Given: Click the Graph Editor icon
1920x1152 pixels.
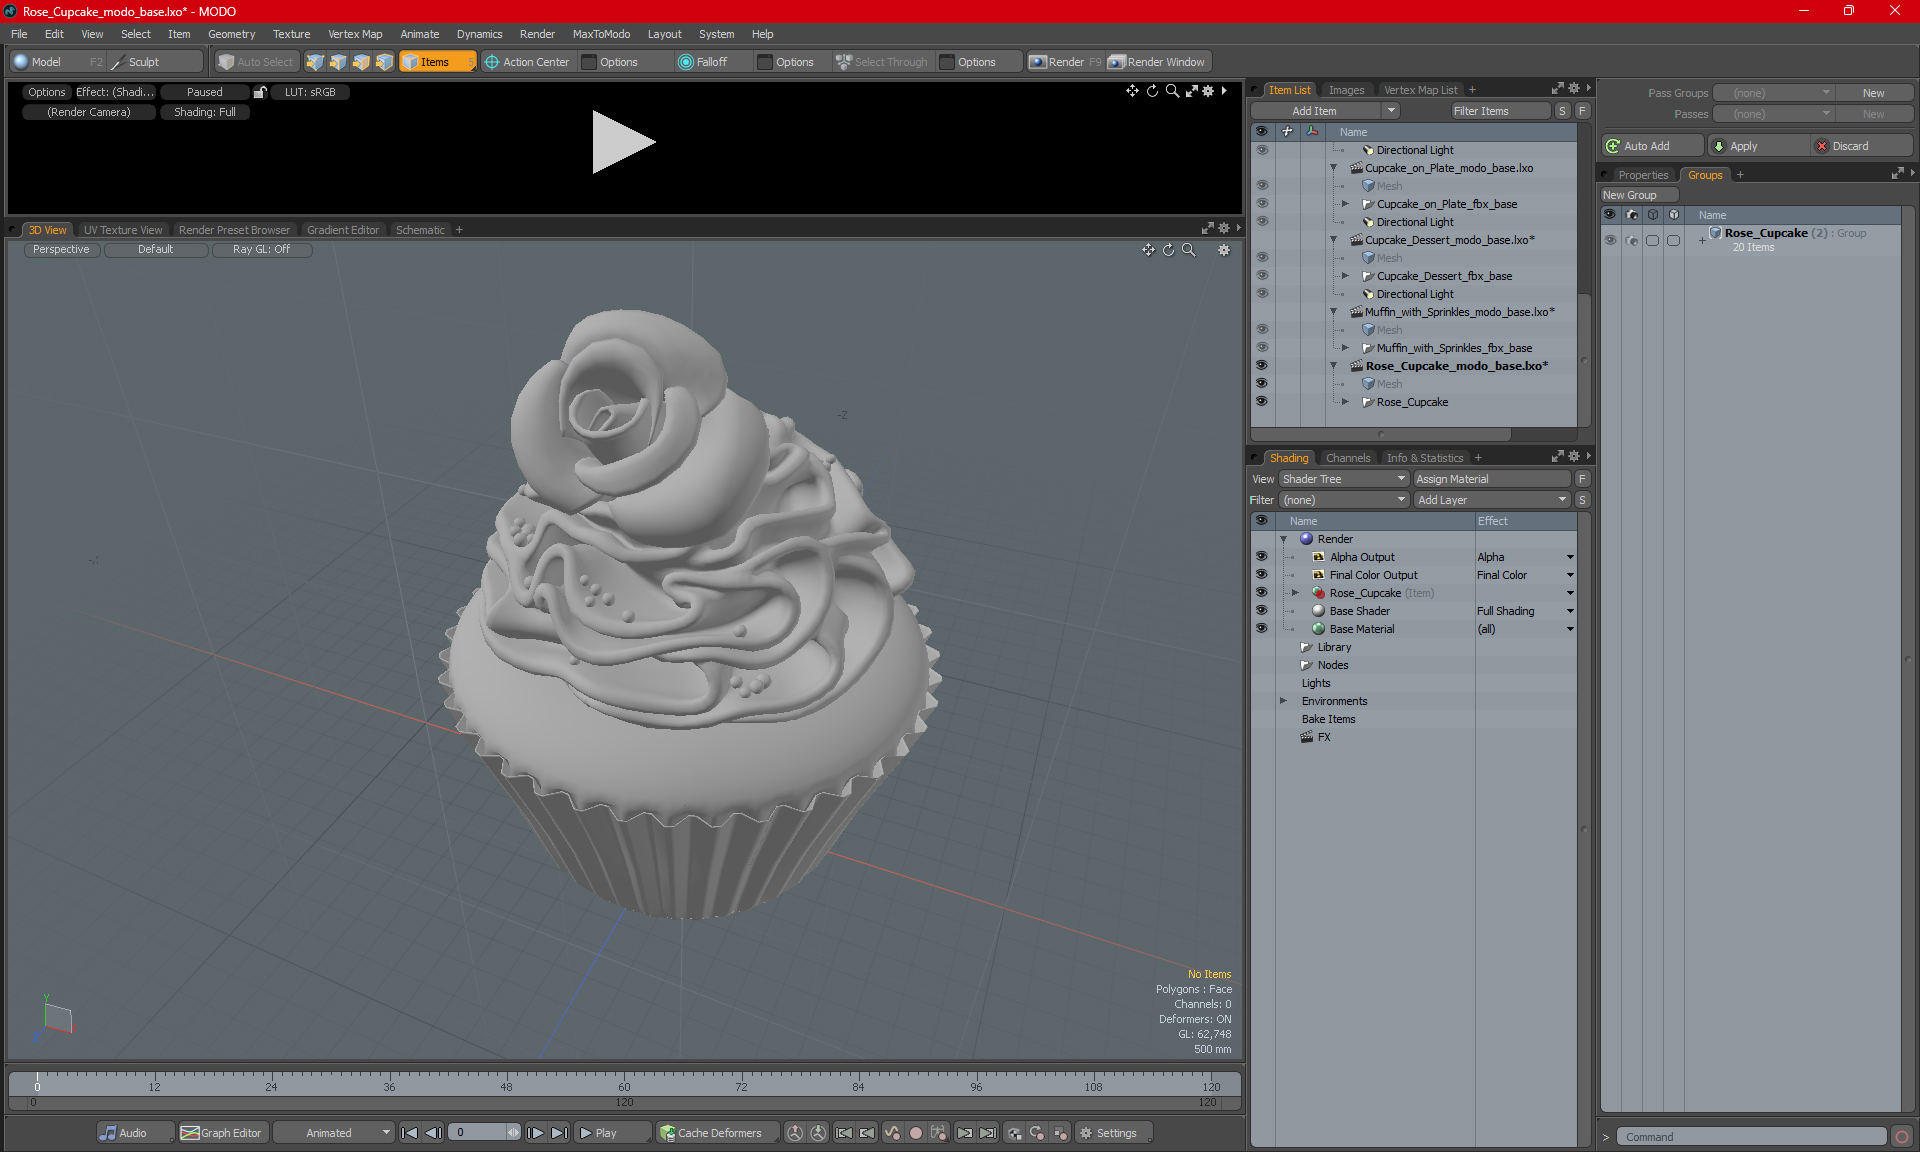Looking at the screenshot, I should [190, 1133].
